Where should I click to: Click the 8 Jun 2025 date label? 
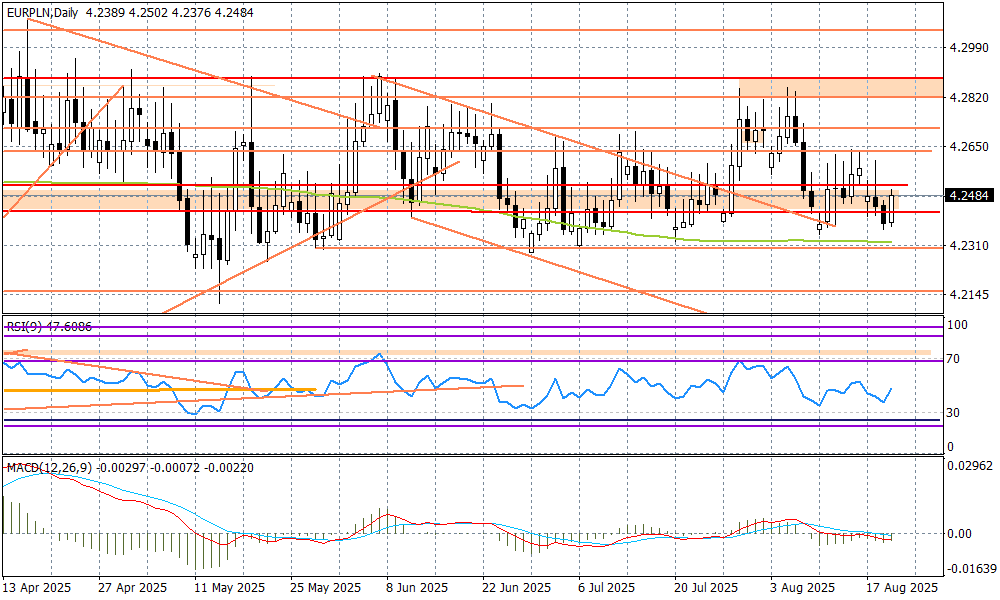[418, 587]
